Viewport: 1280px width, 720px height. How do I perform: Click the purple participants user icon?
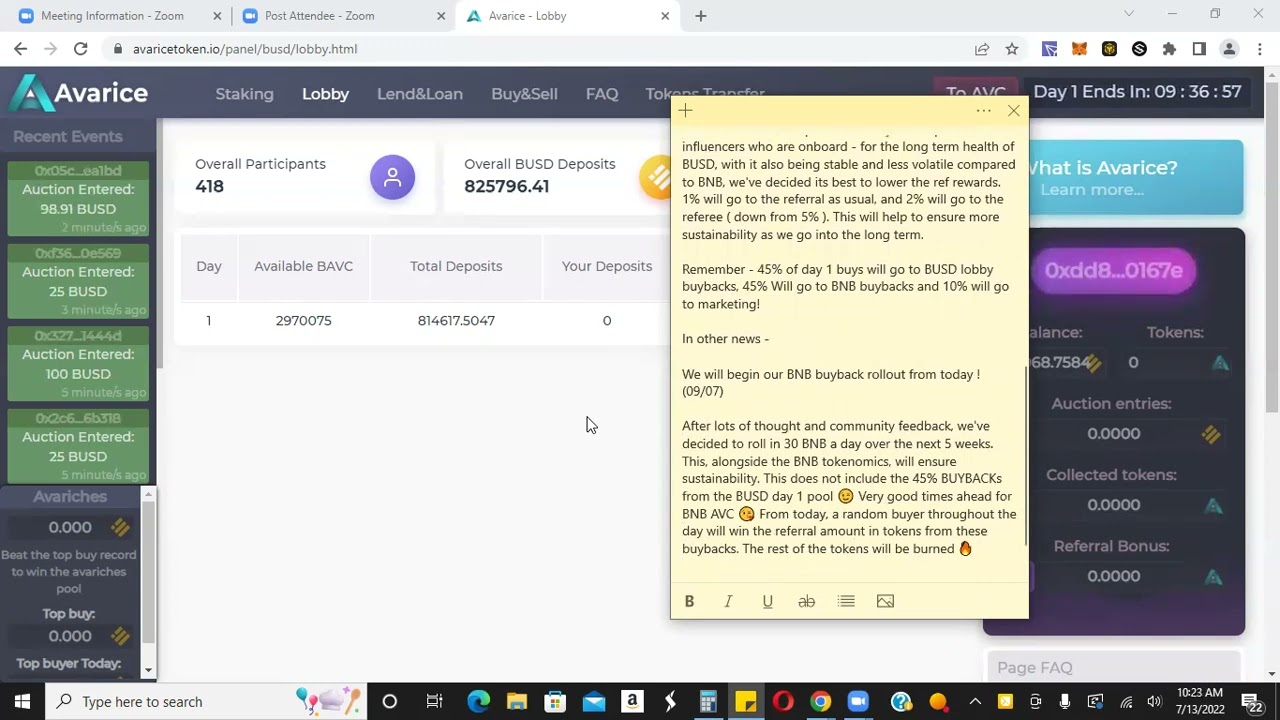pyautogui.click(x=392, y=177)
